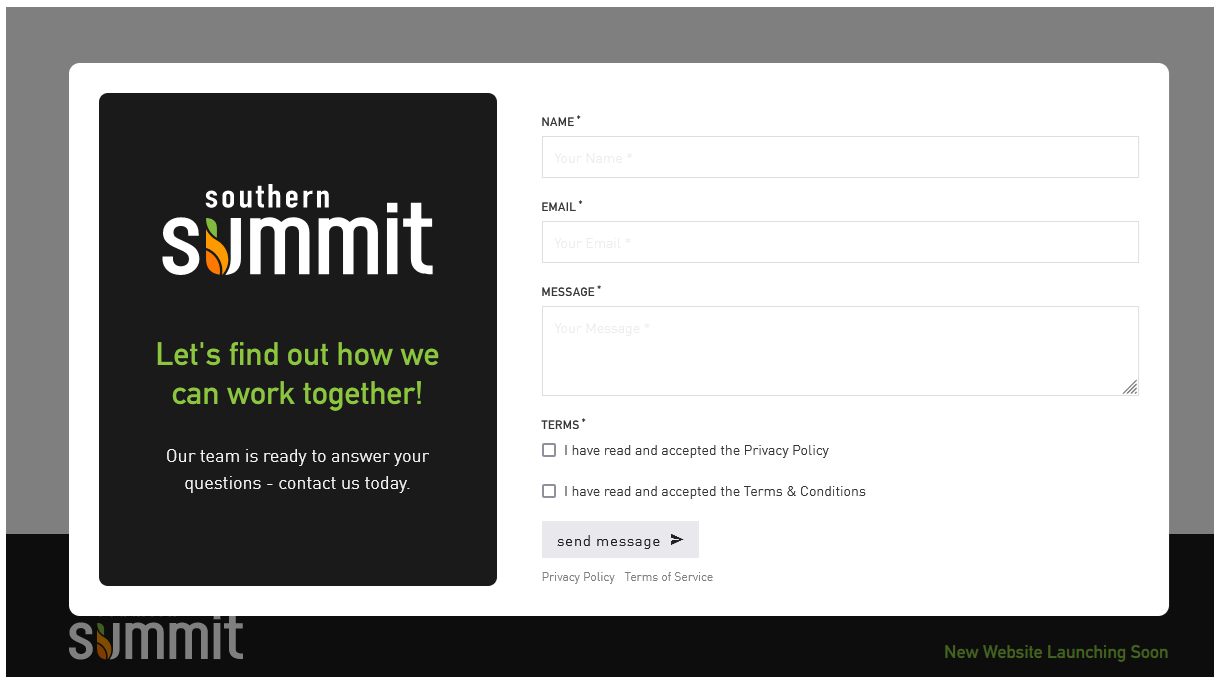The image size is (1218, 683).
Task: Click "I have read and accepted the Privacy Policy" text
Action: point(696,451)
